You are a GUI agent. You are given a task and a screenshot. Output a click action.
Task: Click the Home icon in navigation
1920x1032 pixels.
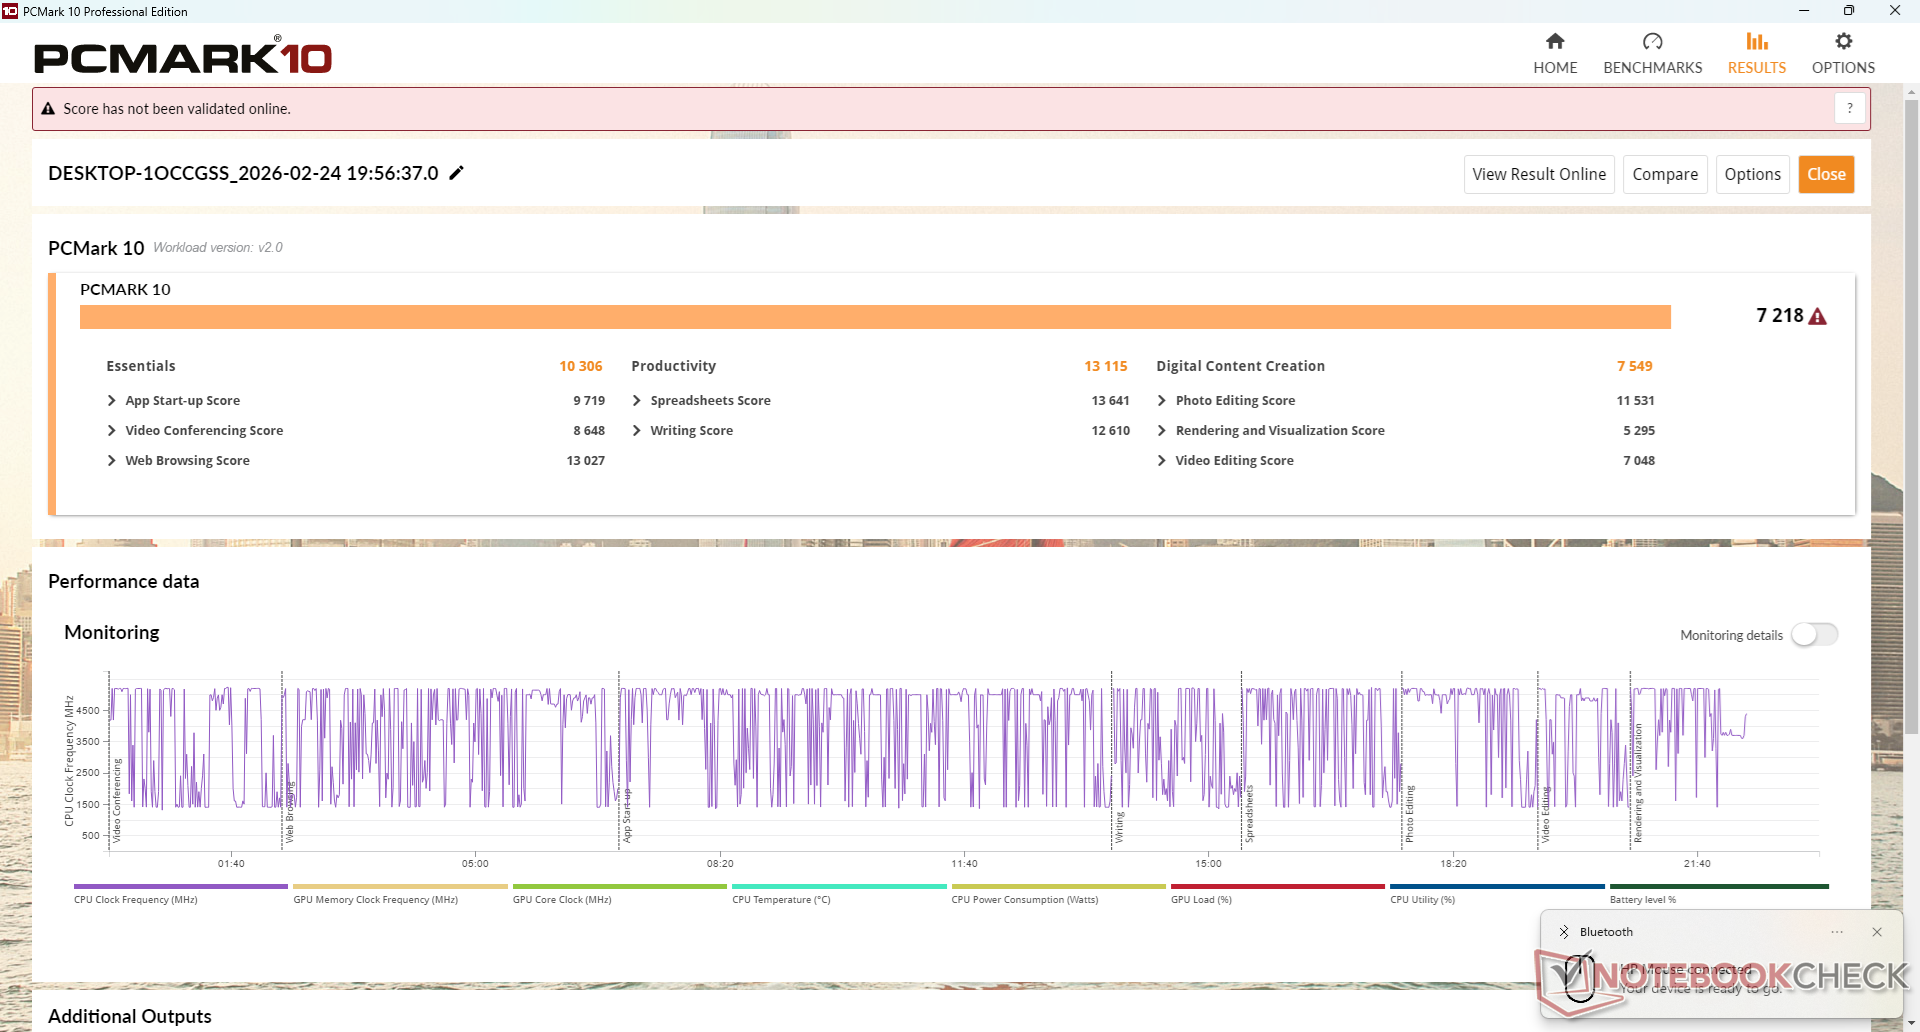[x=1555, y=42]
